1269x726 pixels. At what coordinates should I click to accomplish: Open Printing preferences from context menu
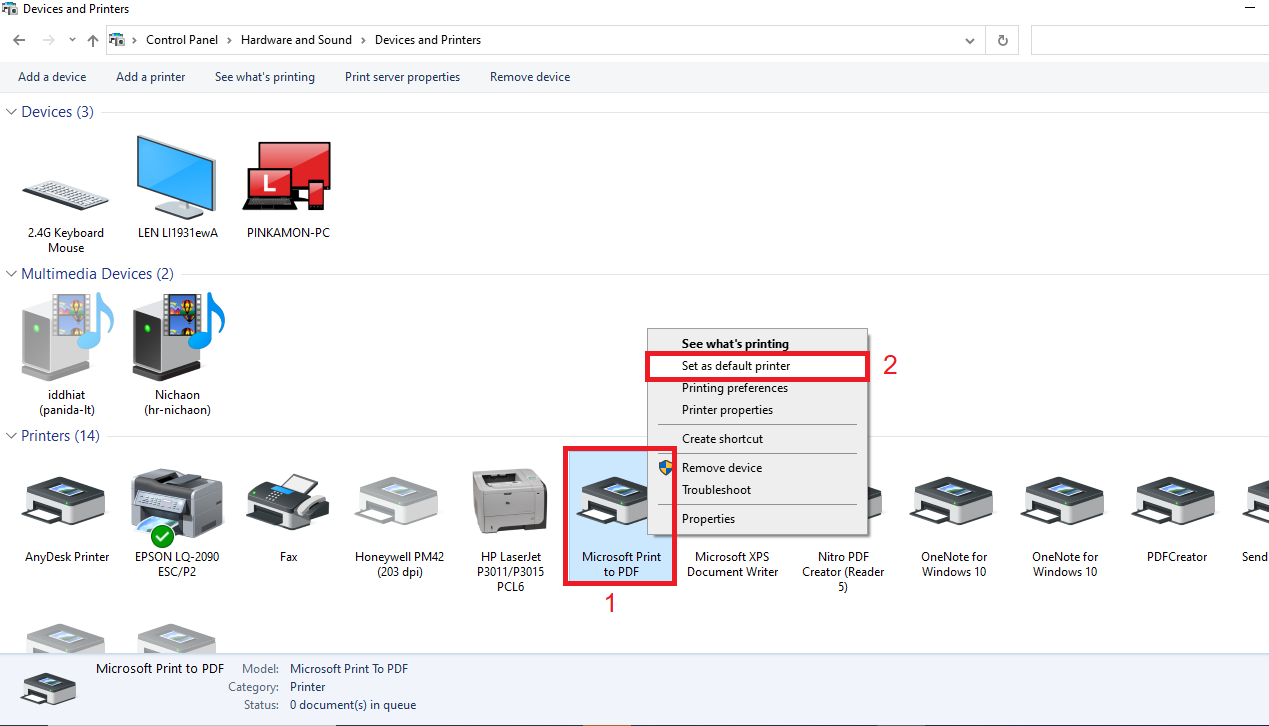click(735, 388)
